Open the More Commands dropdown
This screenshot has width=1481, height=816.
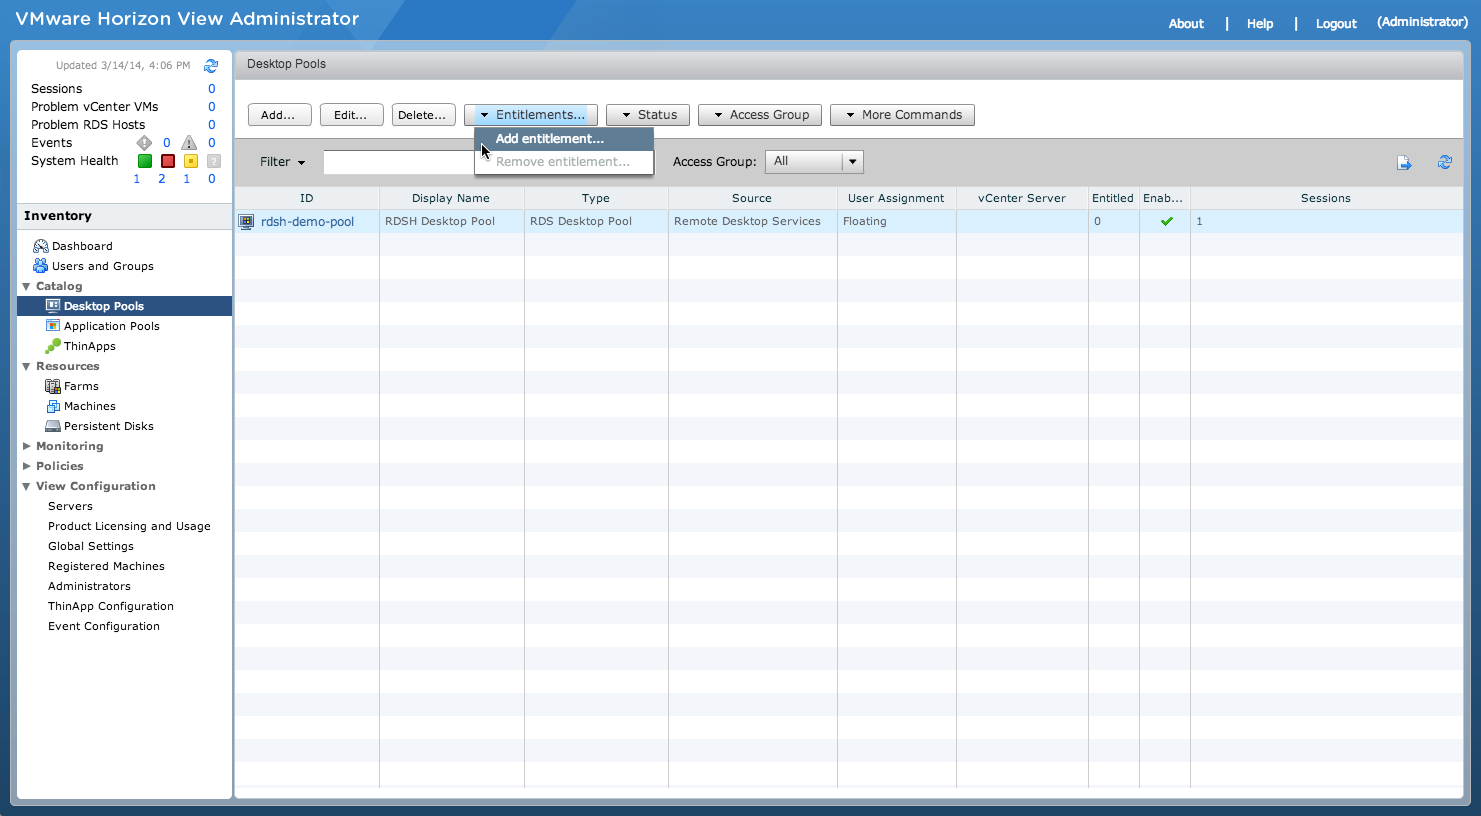coord(902,114)
